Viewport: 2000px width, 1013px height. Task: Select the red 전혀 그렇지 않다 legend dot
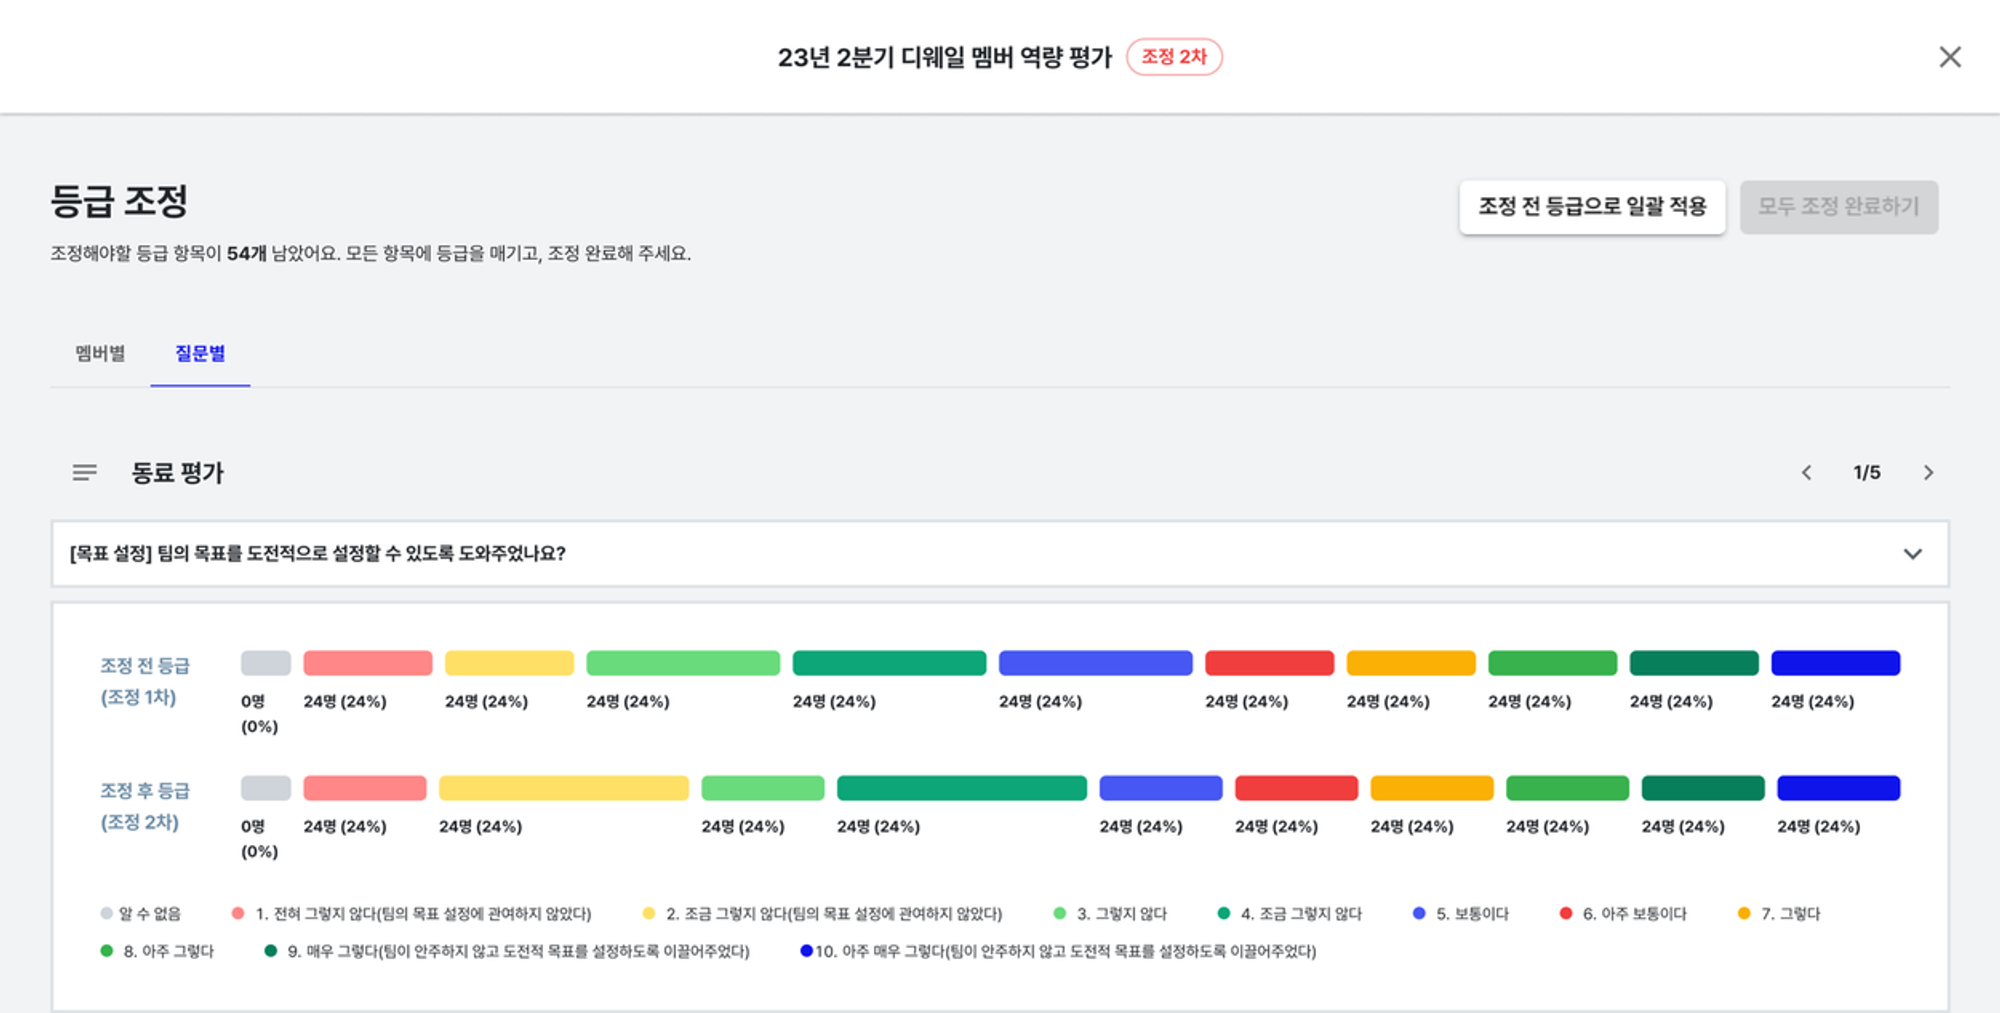[x=238, y=913]
